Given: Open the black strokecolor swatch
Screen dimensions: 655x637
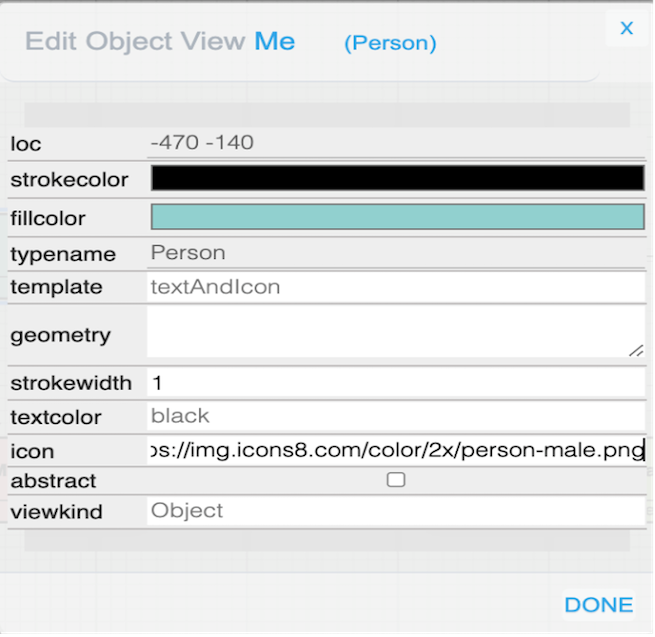Looking at the screenshot, I should click(x=397, y=178).
